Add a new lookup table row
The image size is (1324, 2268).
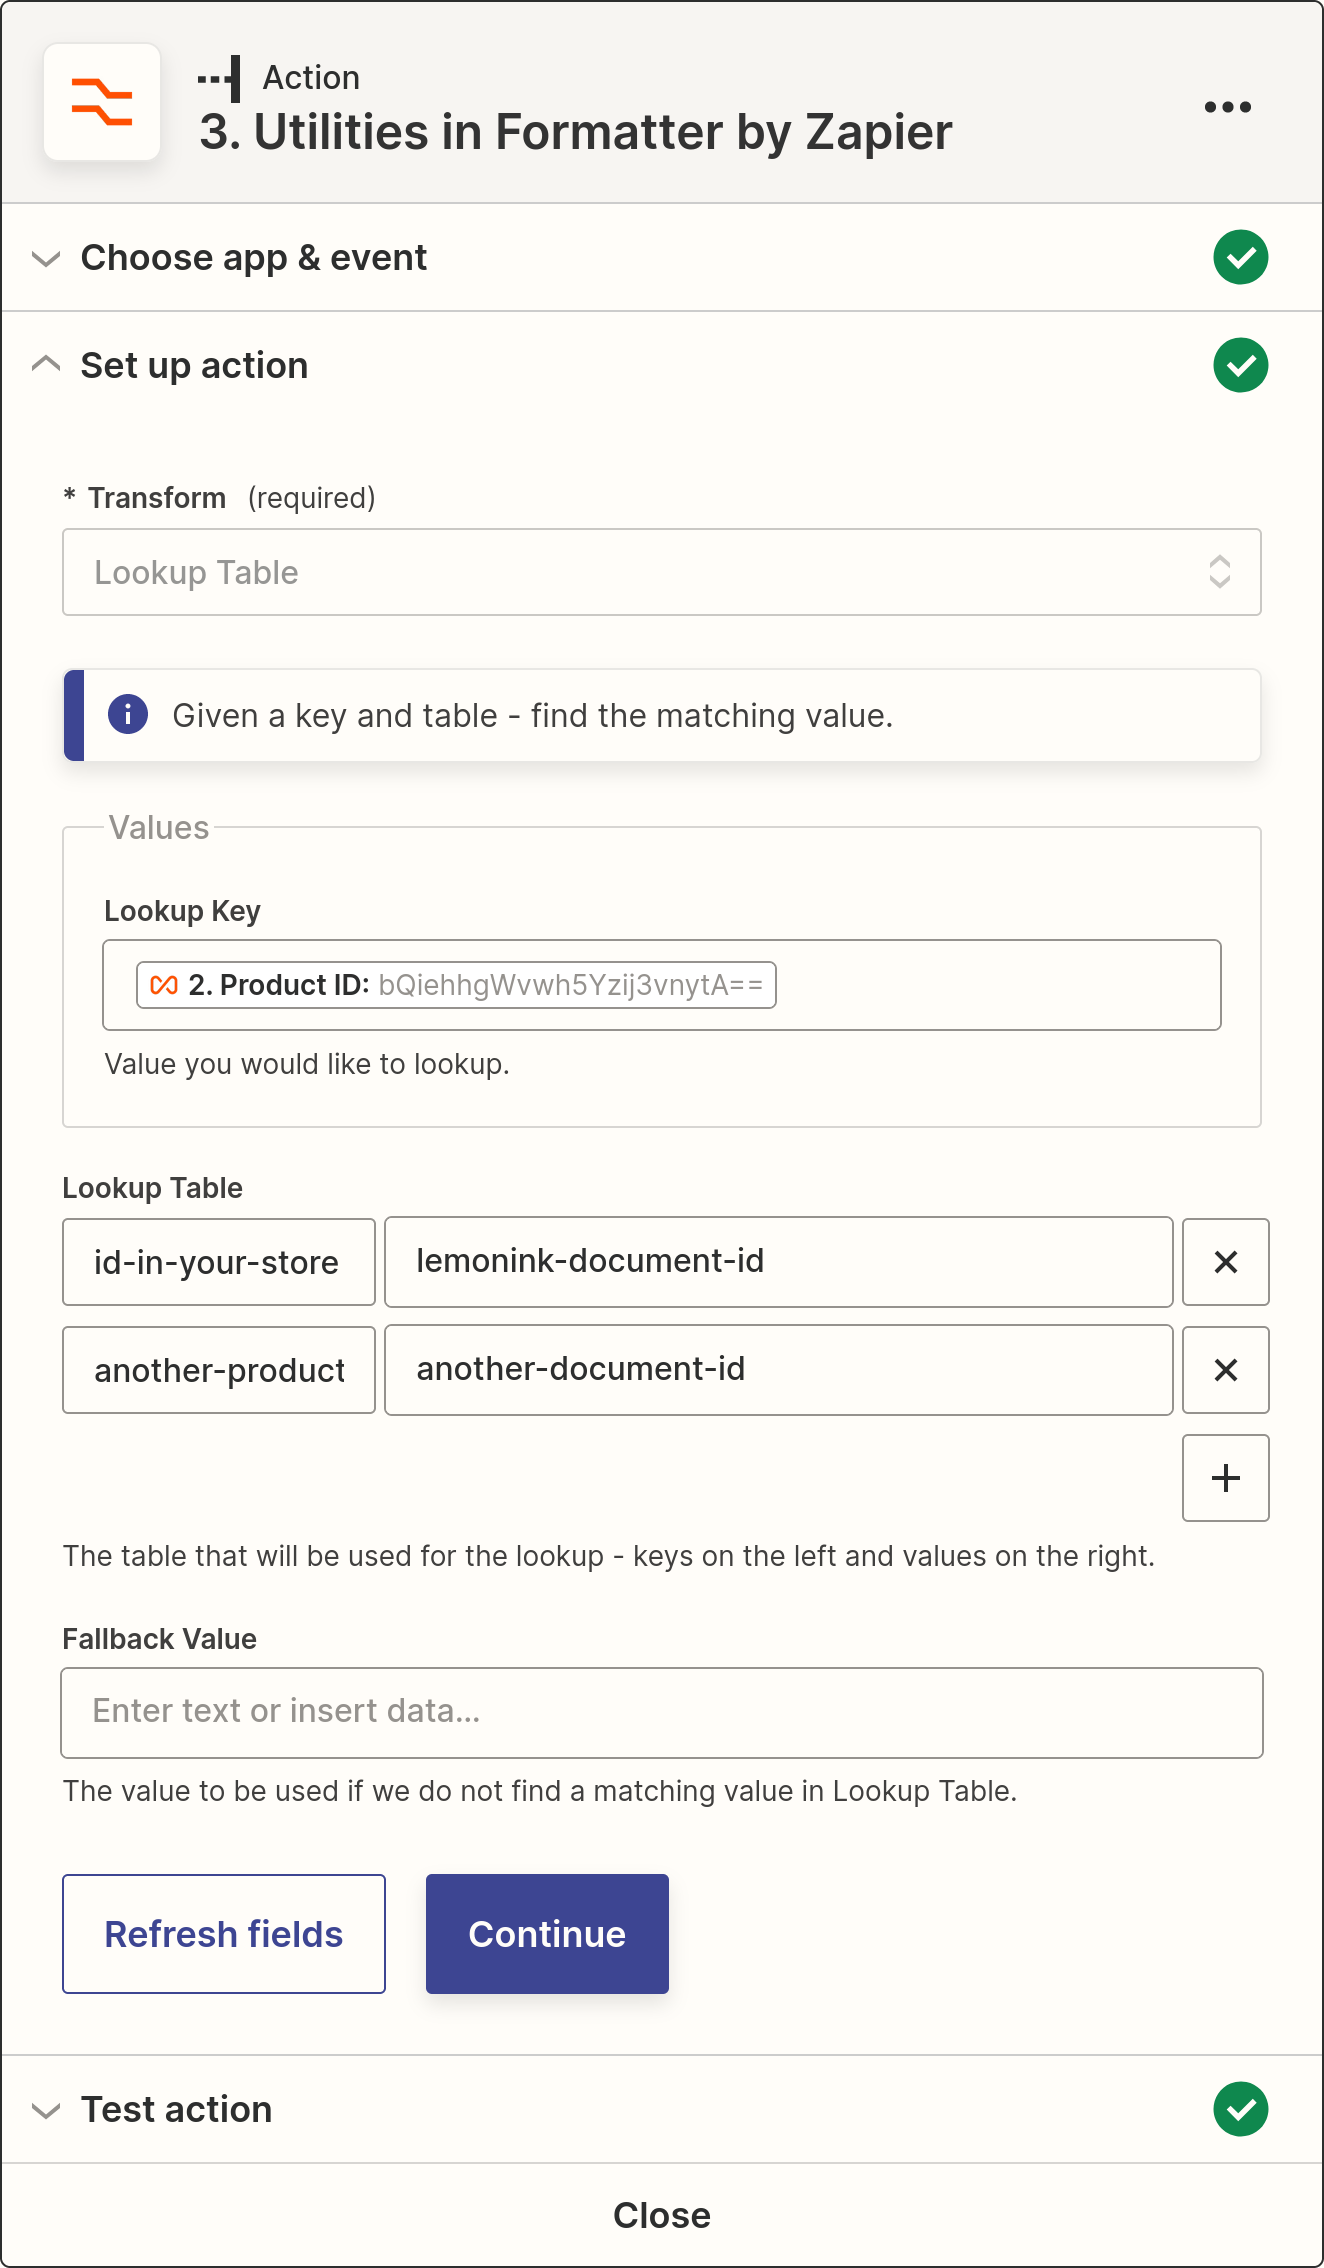click(1225, 1478)
